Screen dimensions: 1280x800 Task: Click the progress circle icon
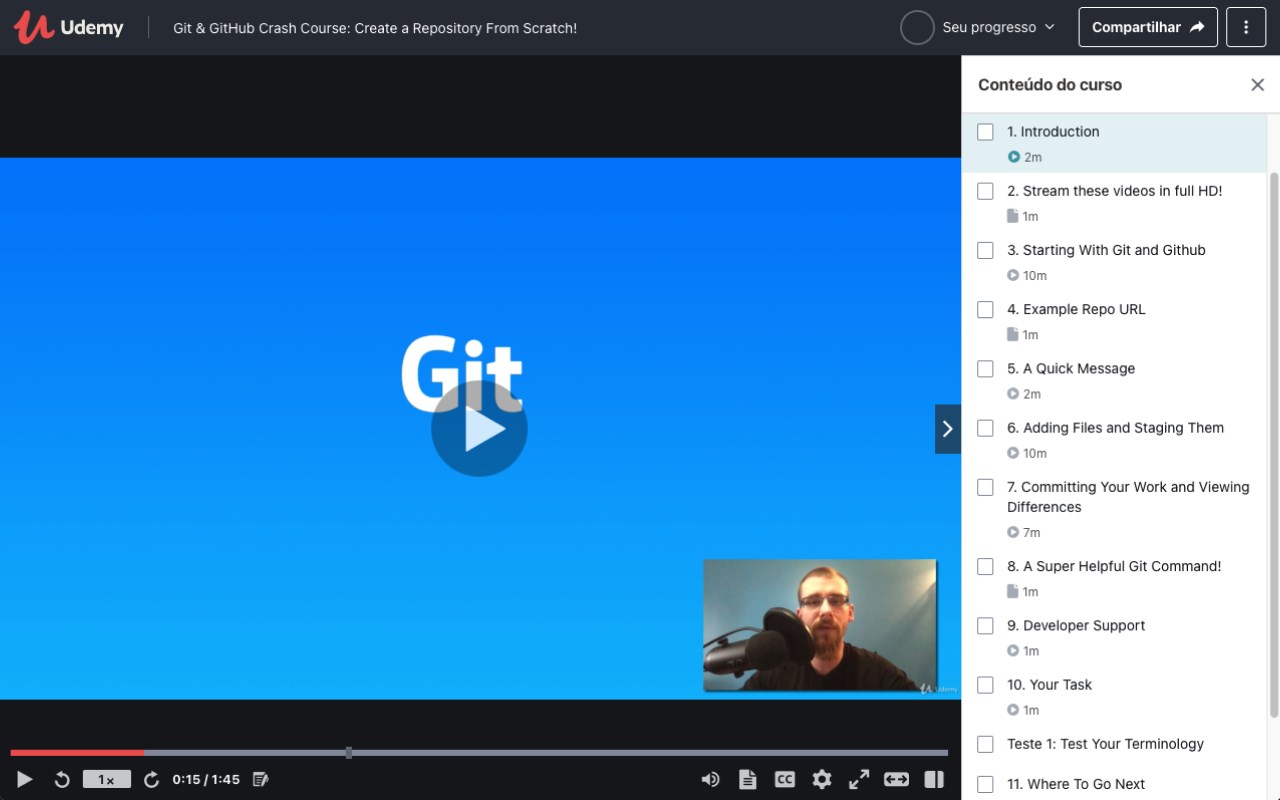click(x=917, y=27)
